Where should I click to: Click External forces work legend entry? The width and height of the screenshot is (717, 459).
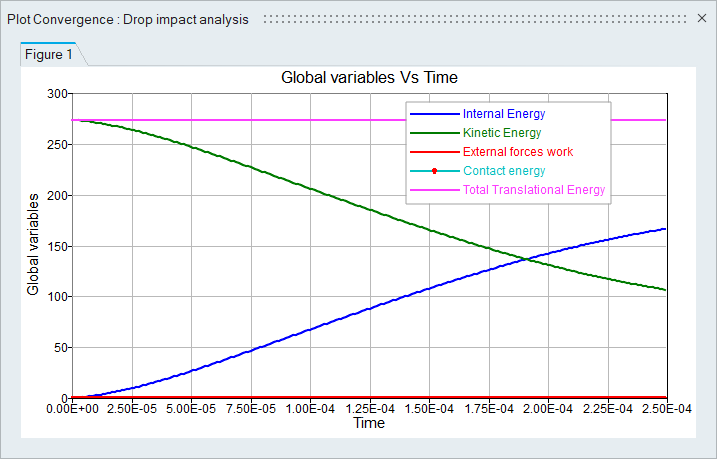(x=517, y=152)
